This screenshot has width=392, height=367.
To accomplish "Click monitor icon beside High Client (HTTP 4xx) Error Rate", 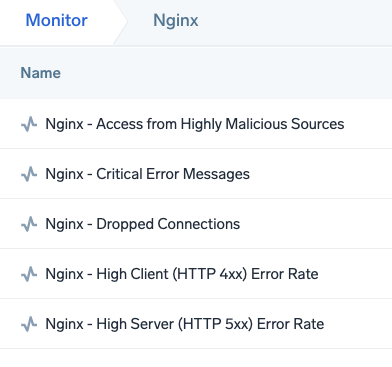I will point(29,274).
